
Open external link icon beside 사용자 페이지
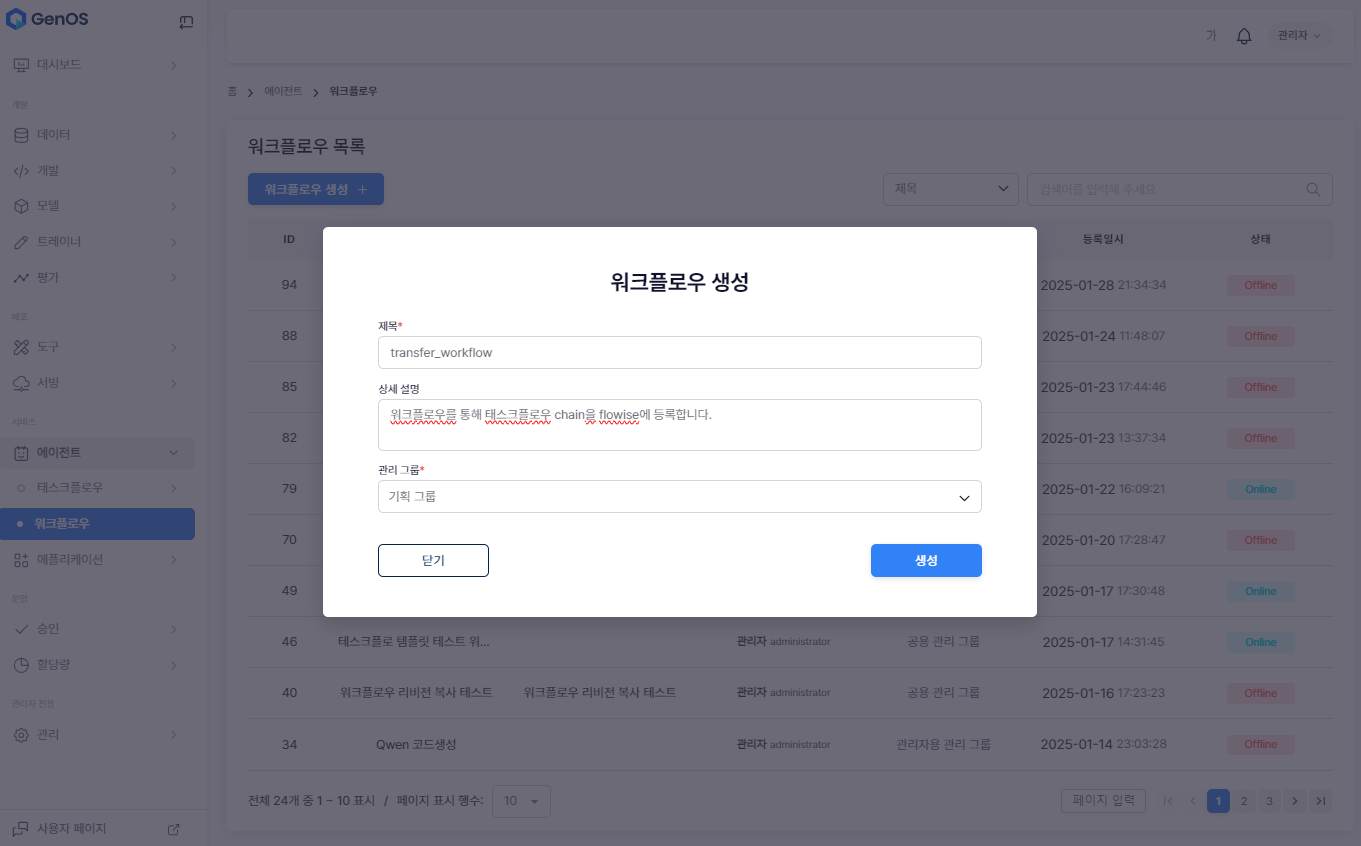(173, 829)
